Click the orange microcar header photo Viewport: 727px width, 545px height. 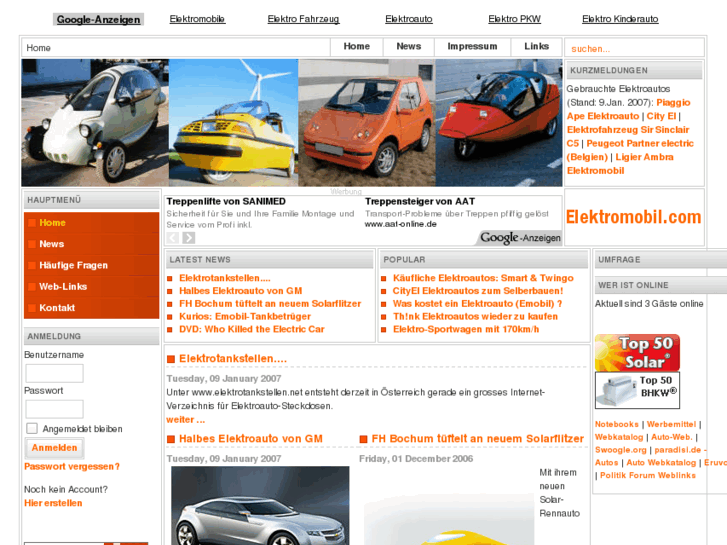(x=367, y=123)
